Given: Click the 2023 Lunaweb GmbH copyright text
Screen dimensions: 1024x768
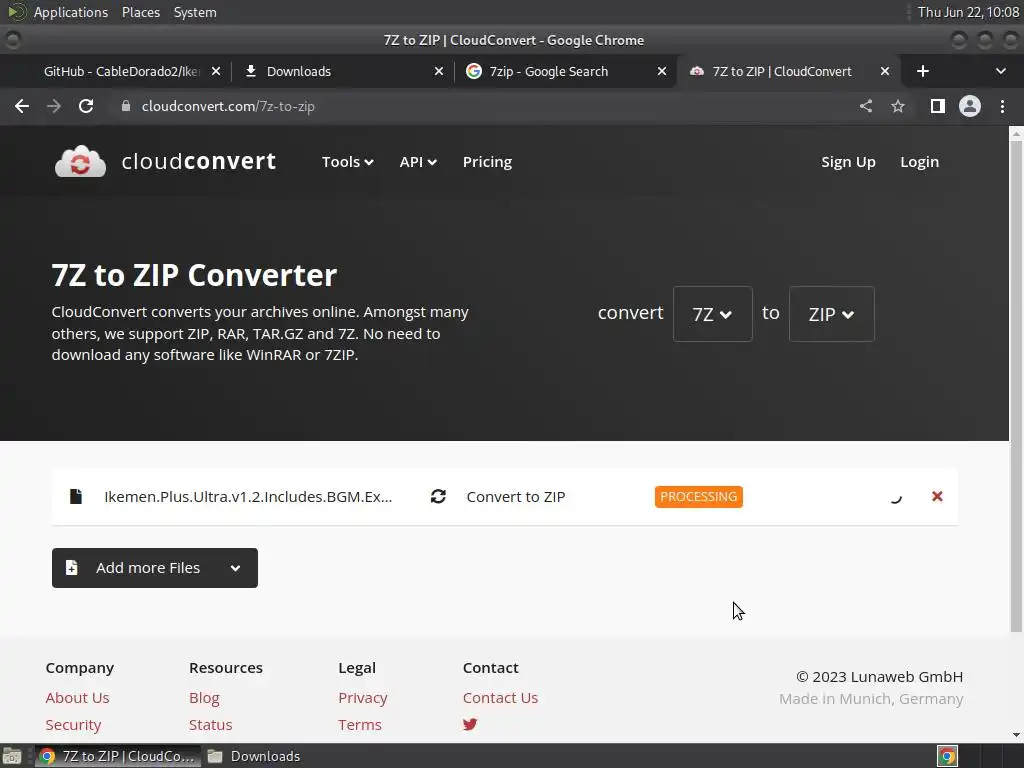Looking at the screenshot, I should [x=879, y=677].
